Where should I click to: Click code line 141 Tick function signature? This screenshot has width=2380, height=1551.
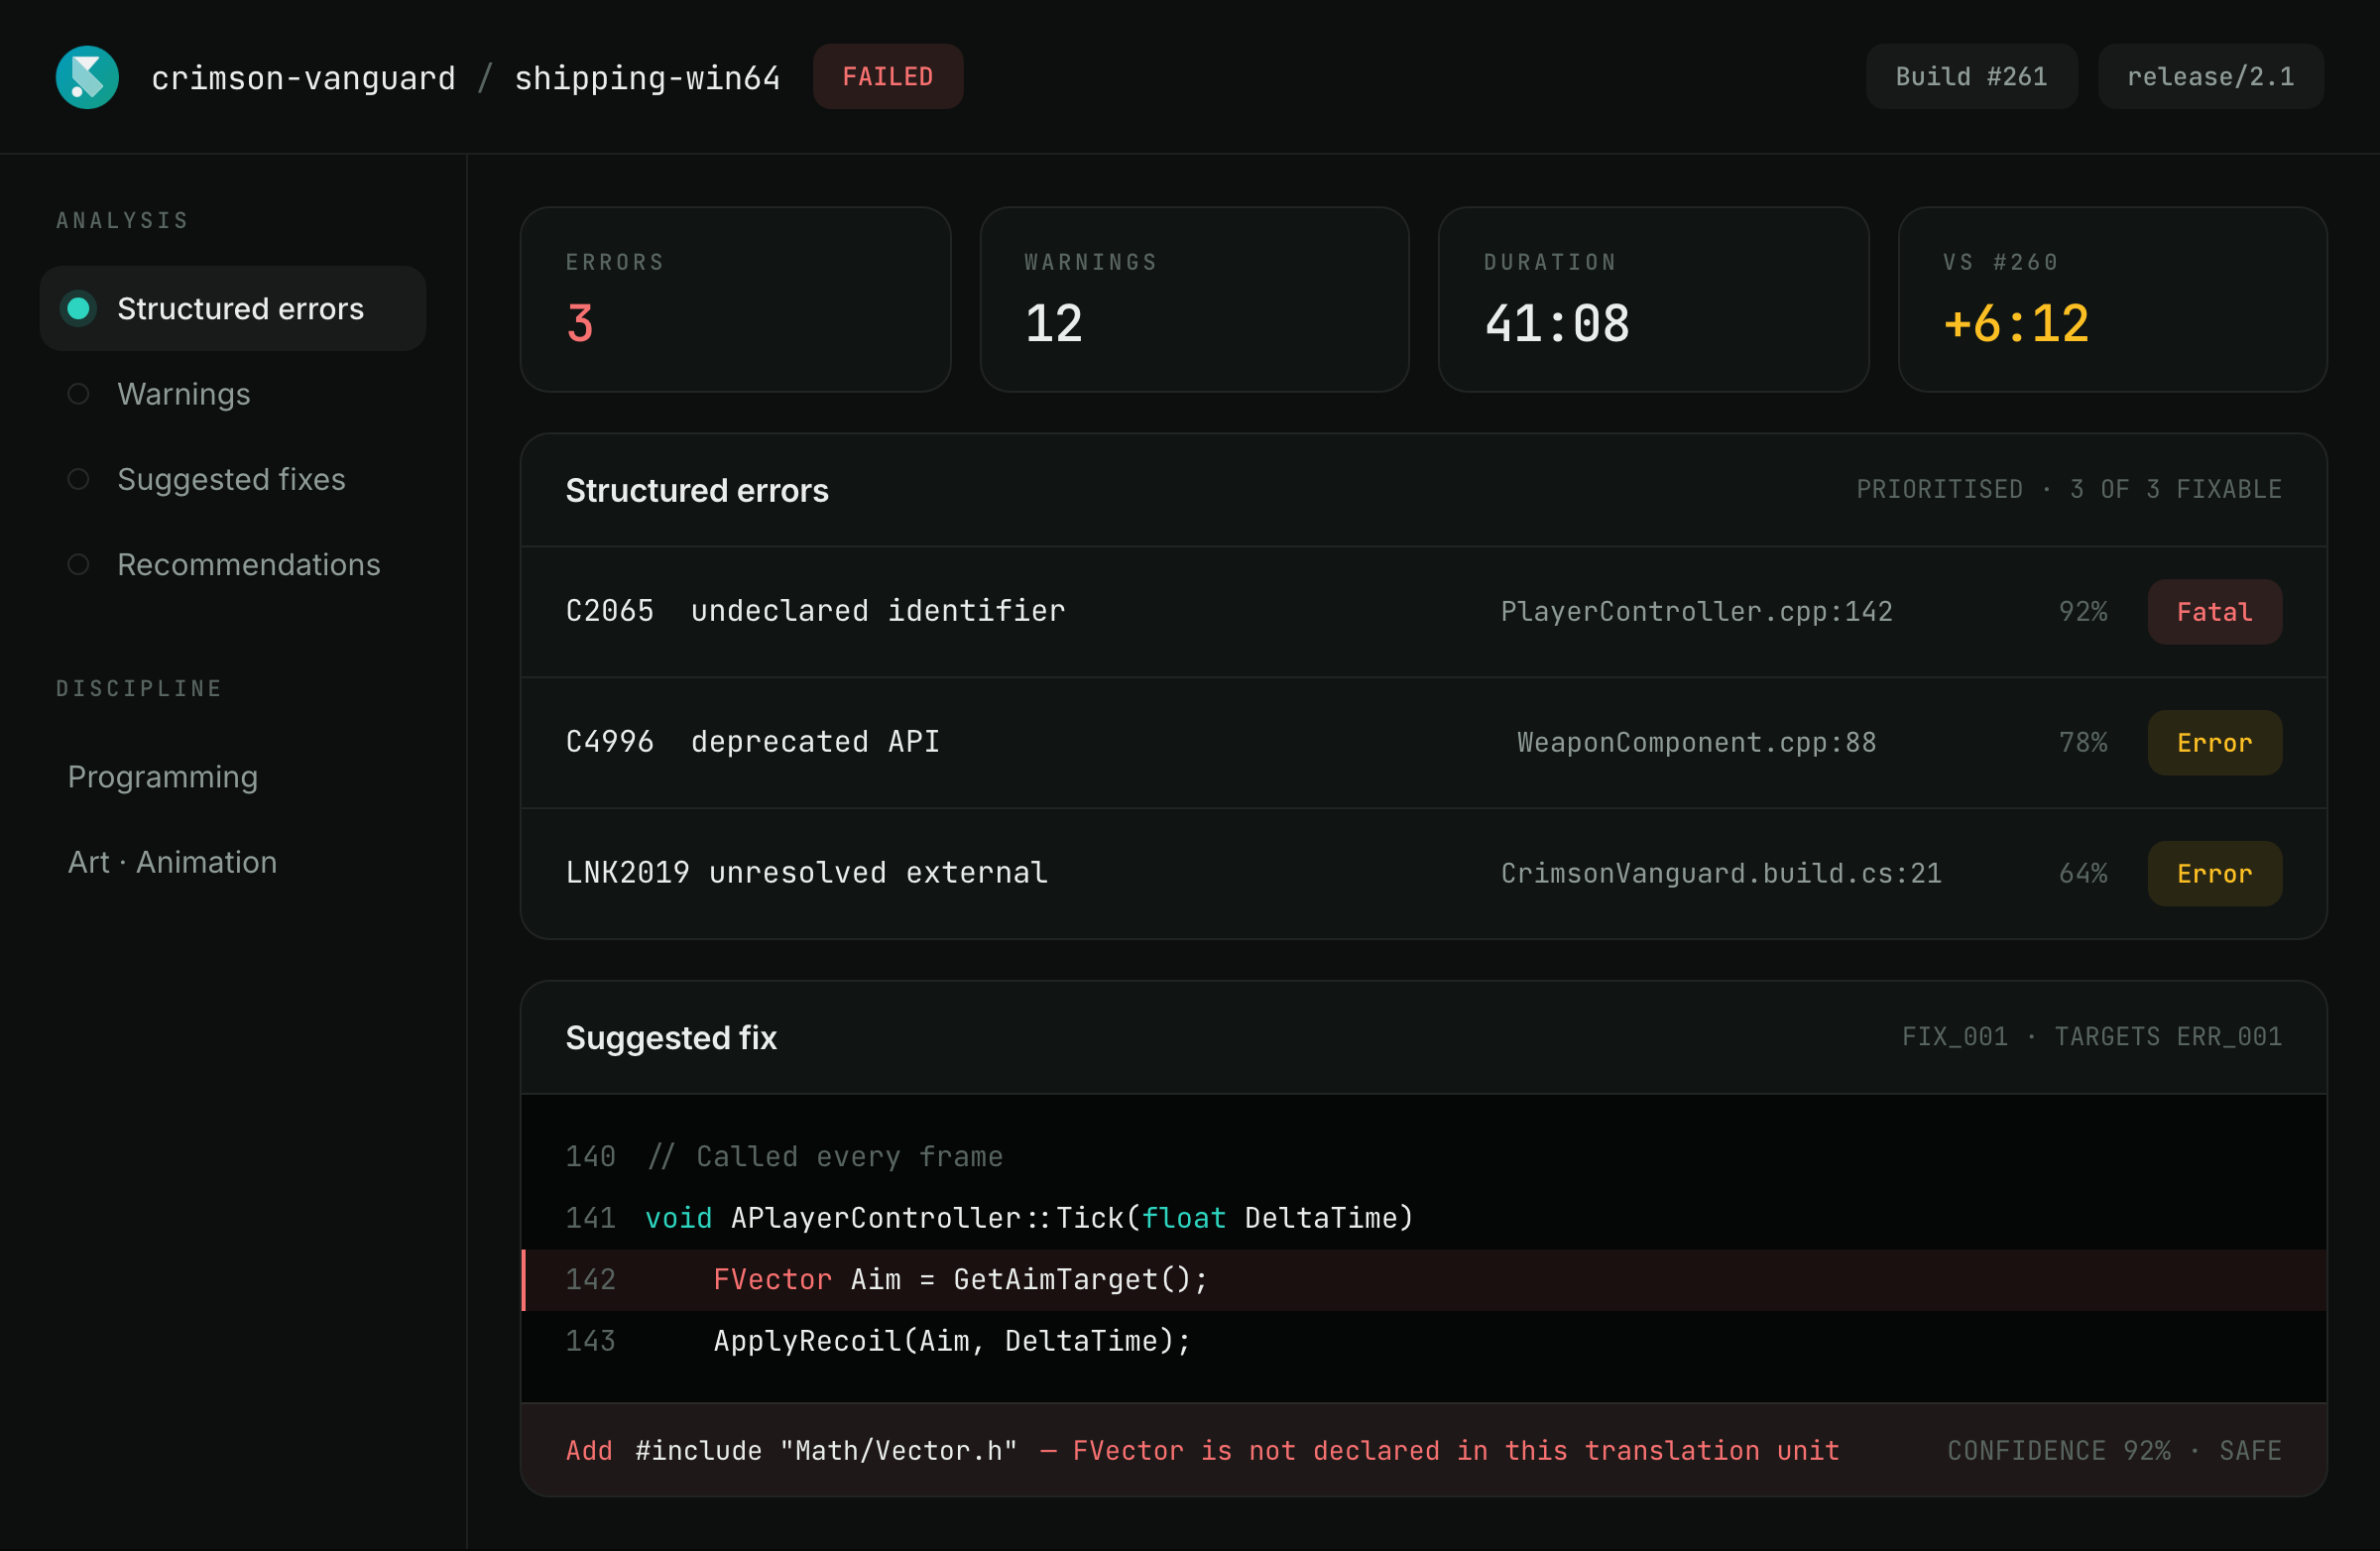[x=1424, y=1219]
